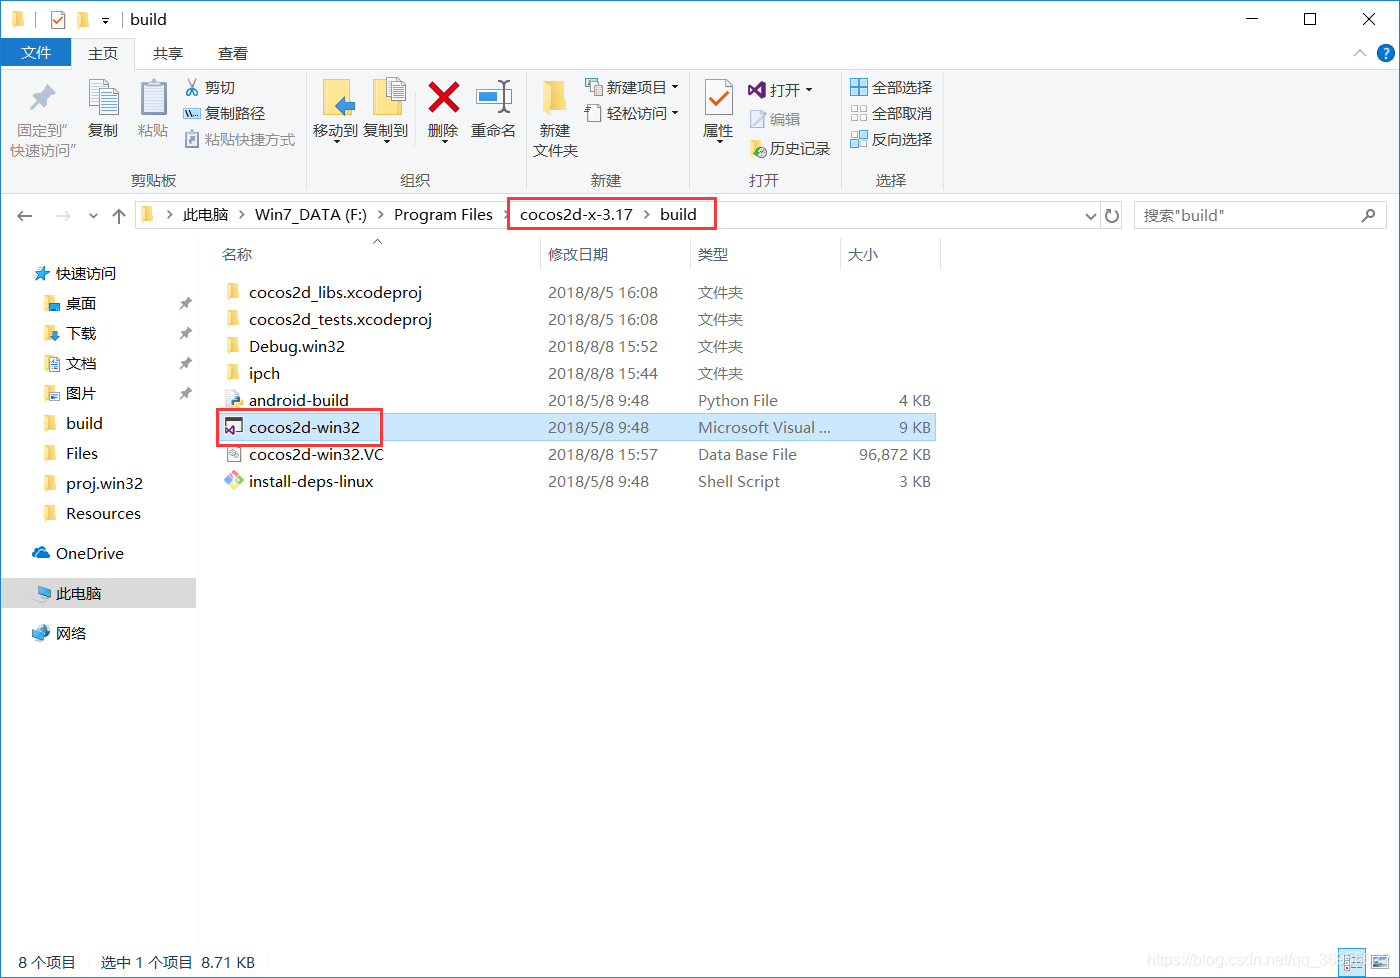1400x978 pixels.
Task: Open proj.win32 in Quick access
Action: tap(104, 484)
